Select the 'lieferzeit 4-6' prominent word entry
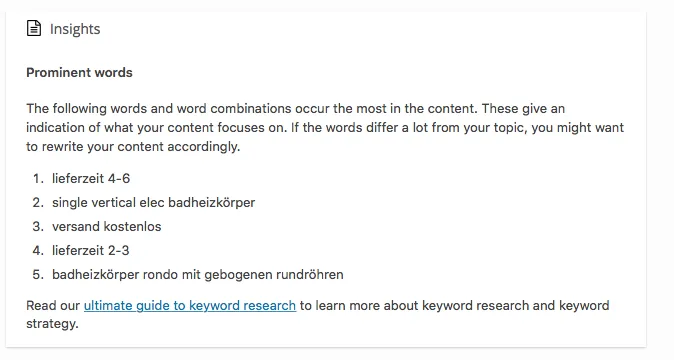Image resolution: width=674 pixels, height=360 pixels. [91, 178]
